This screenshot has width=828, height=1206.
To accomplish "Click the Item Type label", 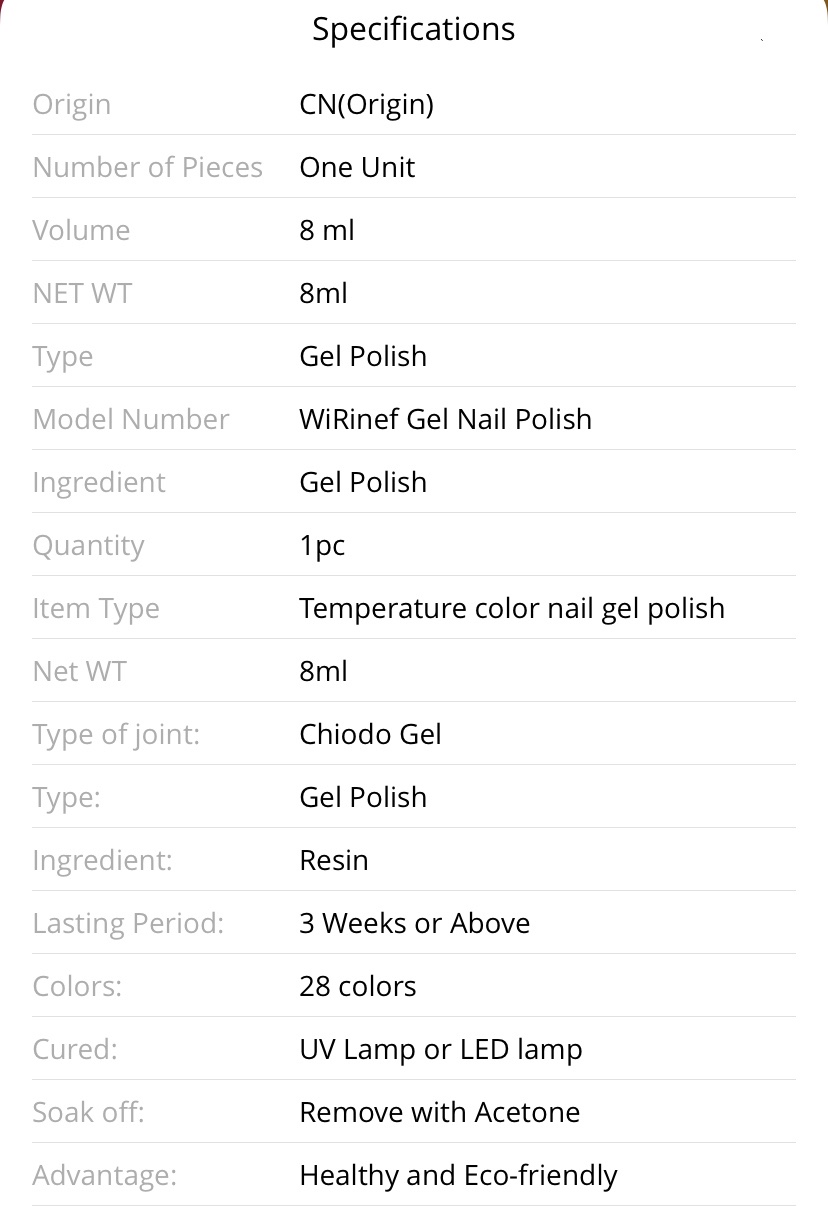I will [x=96, y=608].
